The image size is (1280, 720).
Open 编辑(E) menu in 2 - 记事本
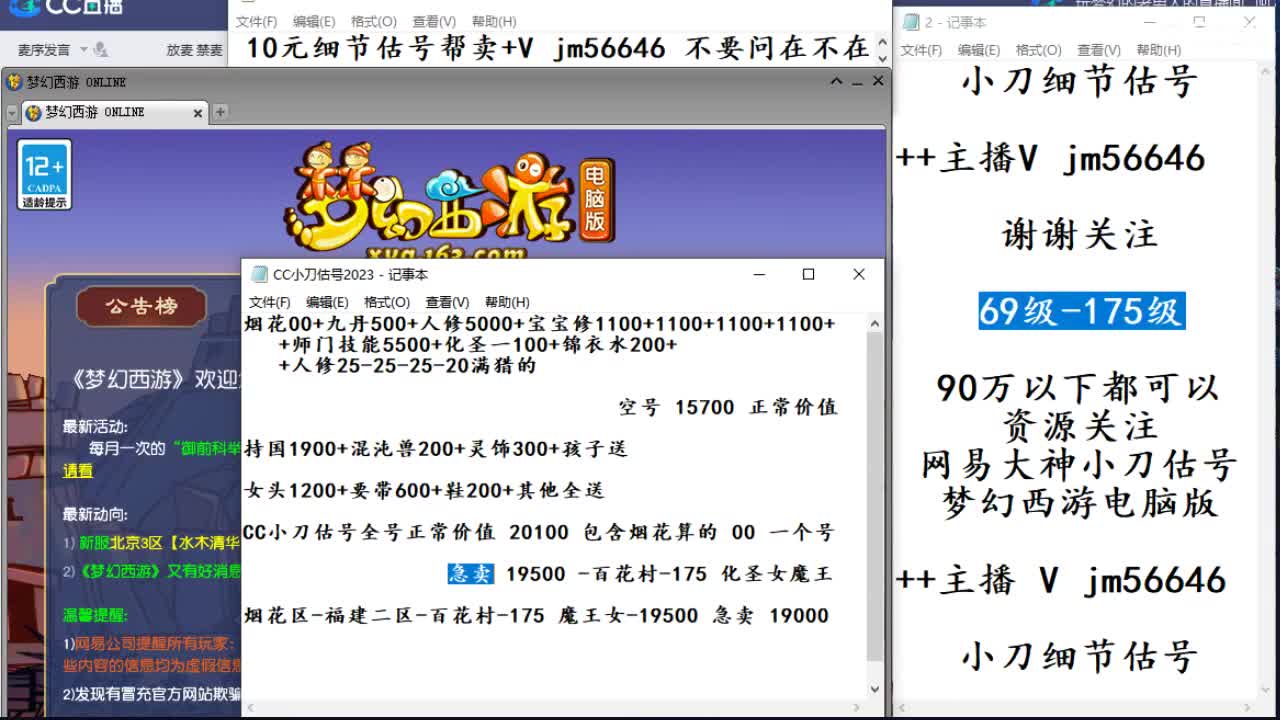coord(978,50)
